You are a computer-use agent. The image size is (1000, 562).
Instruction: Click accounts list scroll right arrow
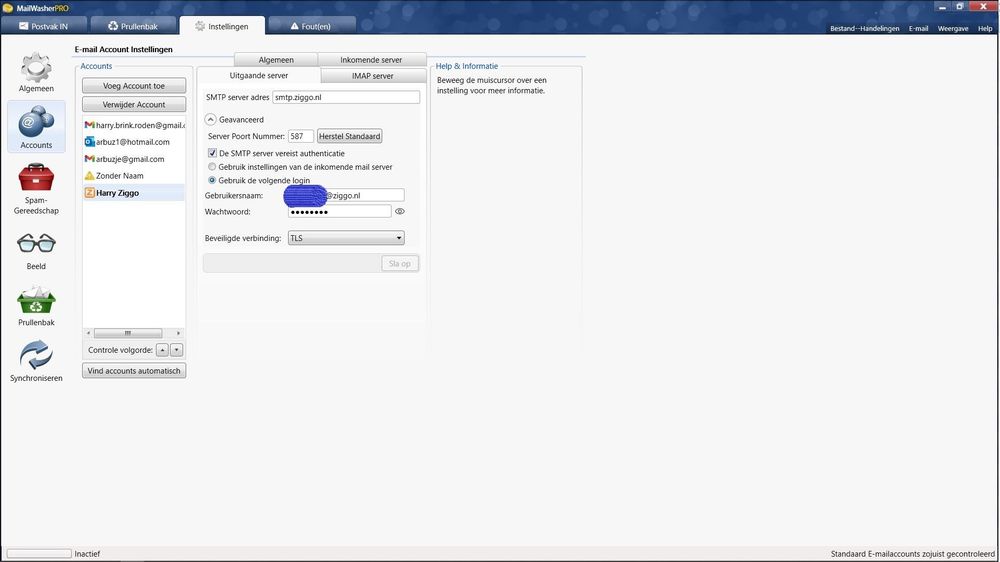[179, 333]
